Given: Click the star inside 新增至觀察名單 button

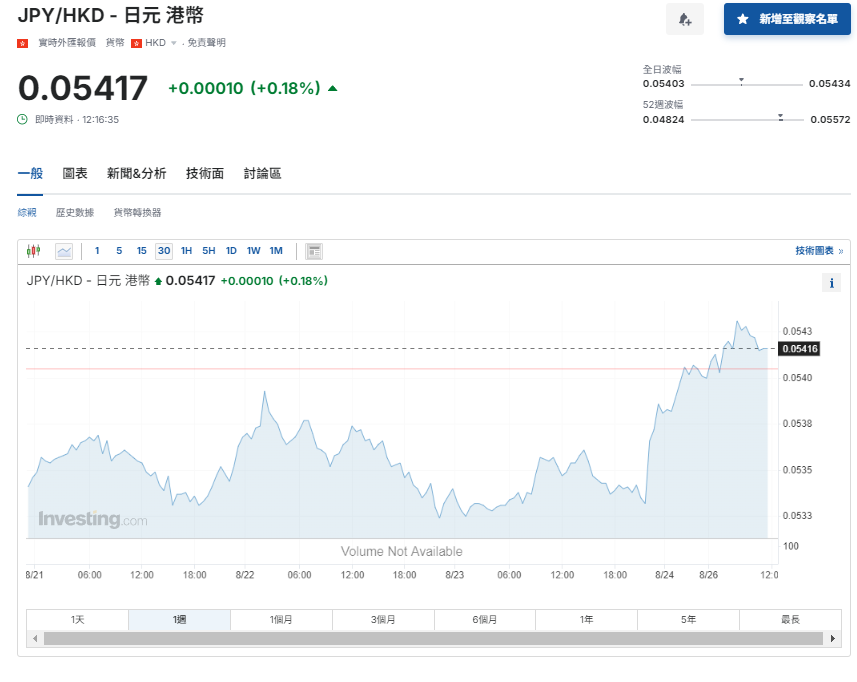Looking at the screenshot, I should (741, 19).
